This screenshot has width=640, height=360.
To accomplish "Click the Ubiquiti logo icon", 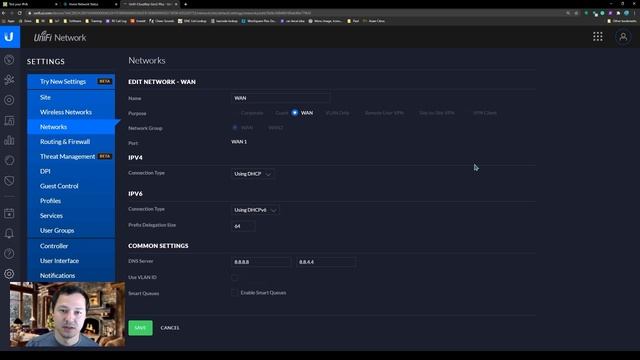I will [x=9, y=37].
